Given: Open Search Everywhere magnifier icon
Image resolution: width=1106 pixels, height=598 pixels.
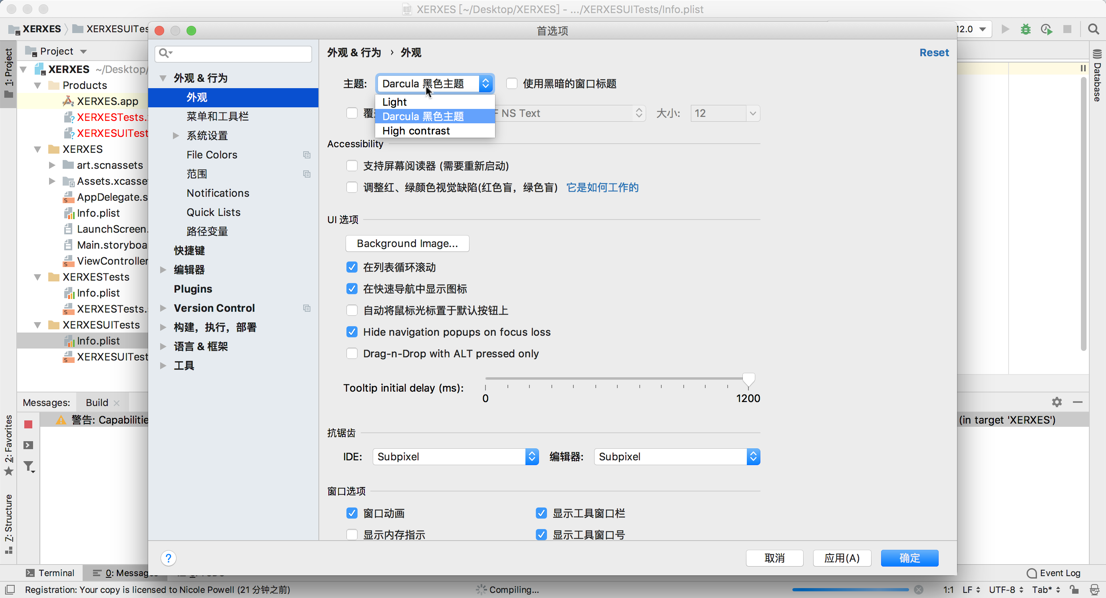Looking at the screenshot, I should coord(1093,29).
